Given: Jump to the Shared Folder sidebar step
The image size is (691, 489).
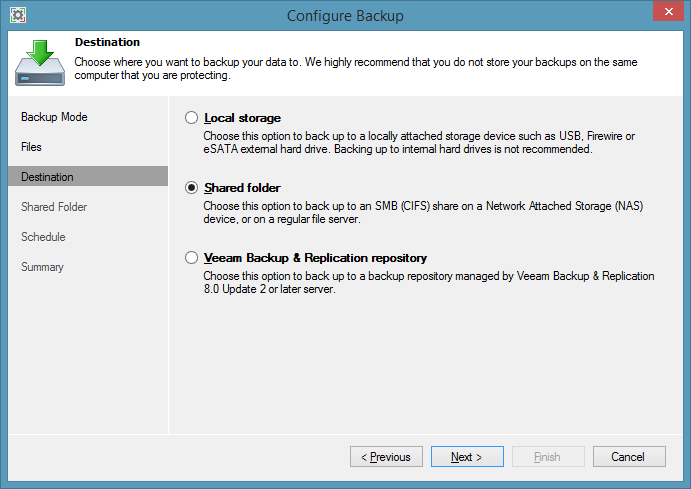Looking at the screenshot, I should [54, 207].
